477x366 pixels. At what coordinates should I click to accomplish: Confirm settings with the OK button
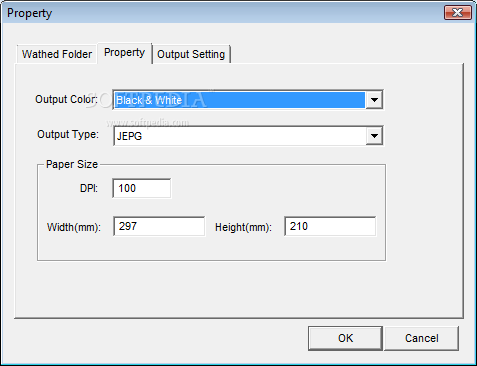pos(345,338)
